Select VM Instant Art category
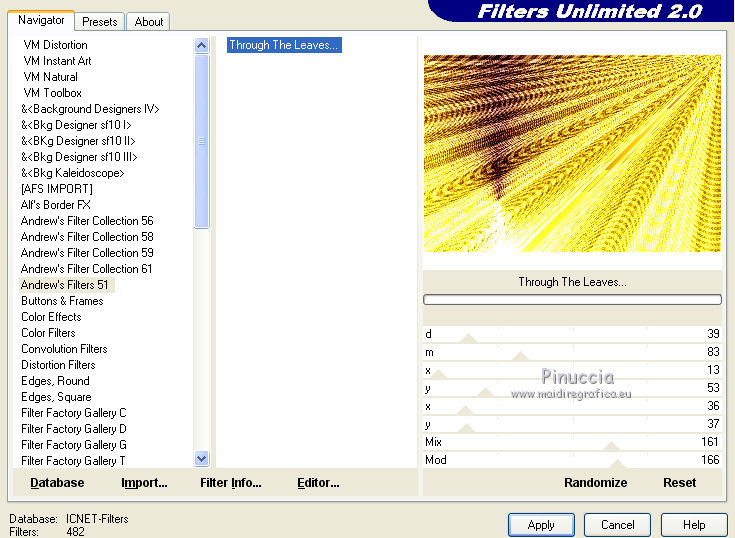This screenshot has height=538, width=735. click(57, 61)
